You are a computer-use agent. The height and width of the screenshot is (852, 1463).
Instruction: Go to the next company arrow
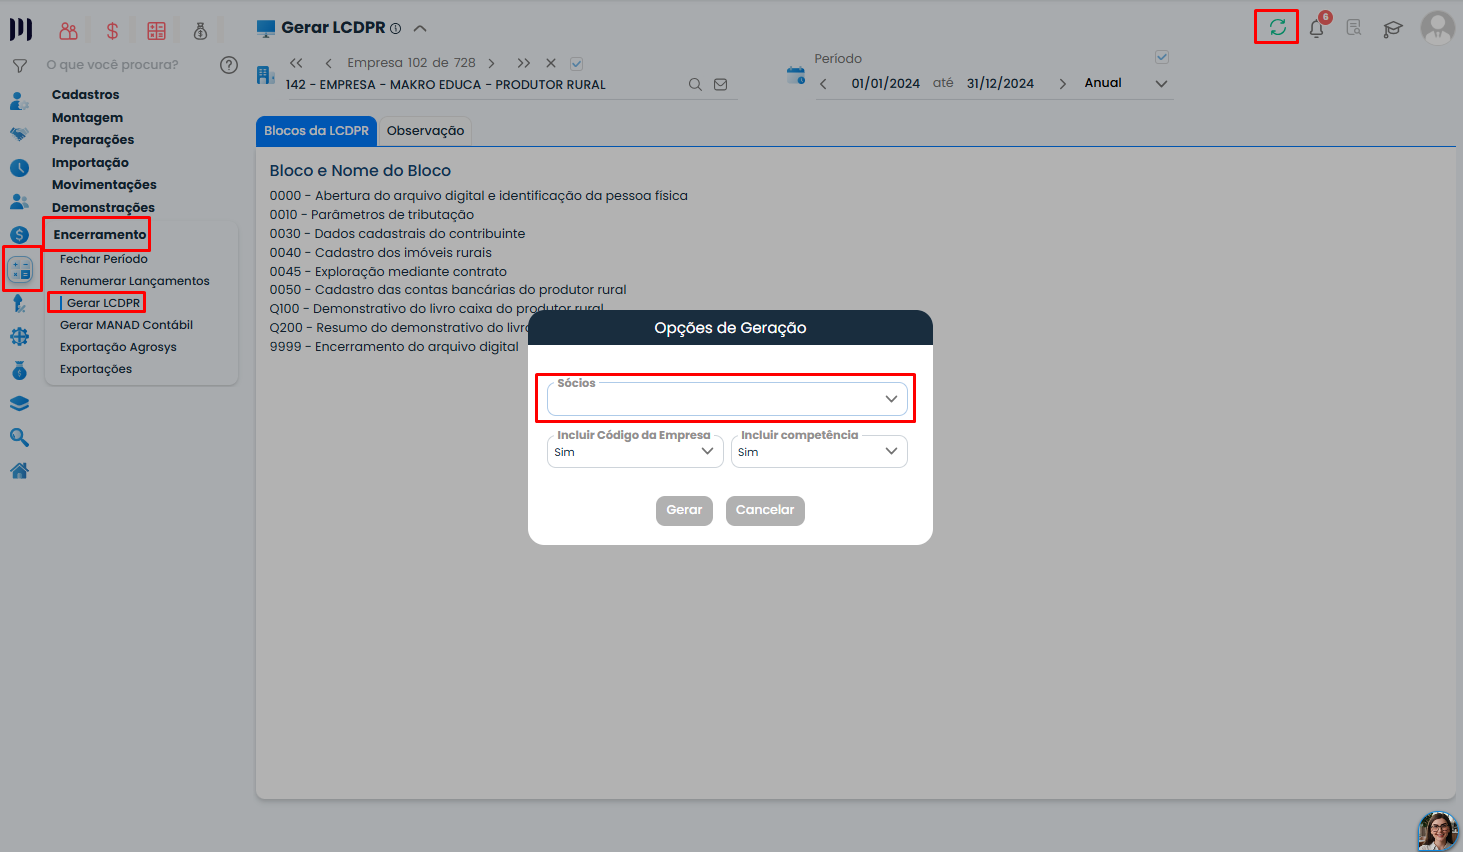pos(491,63)
